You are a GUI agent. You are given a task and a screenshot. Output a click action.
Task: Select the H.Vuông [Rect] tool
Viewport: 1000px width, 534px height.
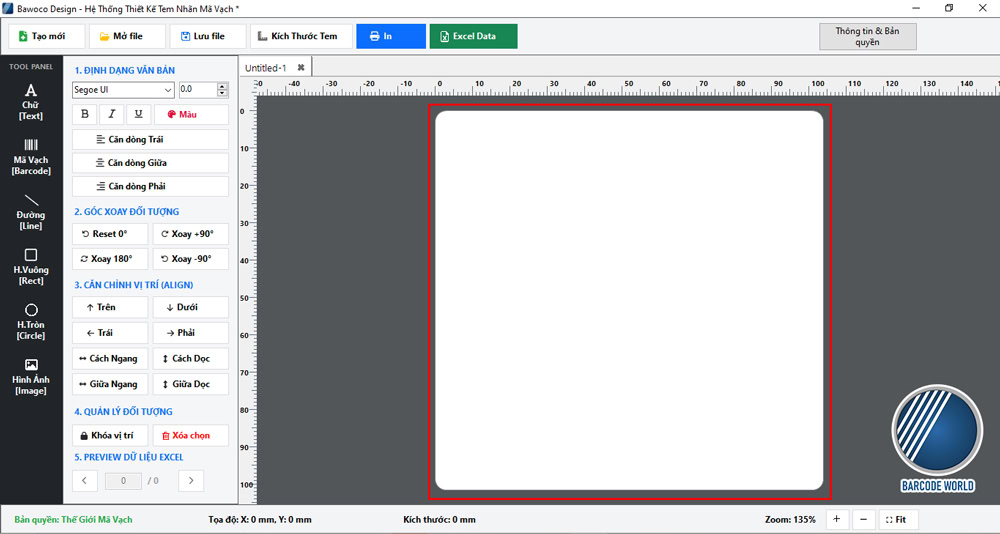coord(31,267)
